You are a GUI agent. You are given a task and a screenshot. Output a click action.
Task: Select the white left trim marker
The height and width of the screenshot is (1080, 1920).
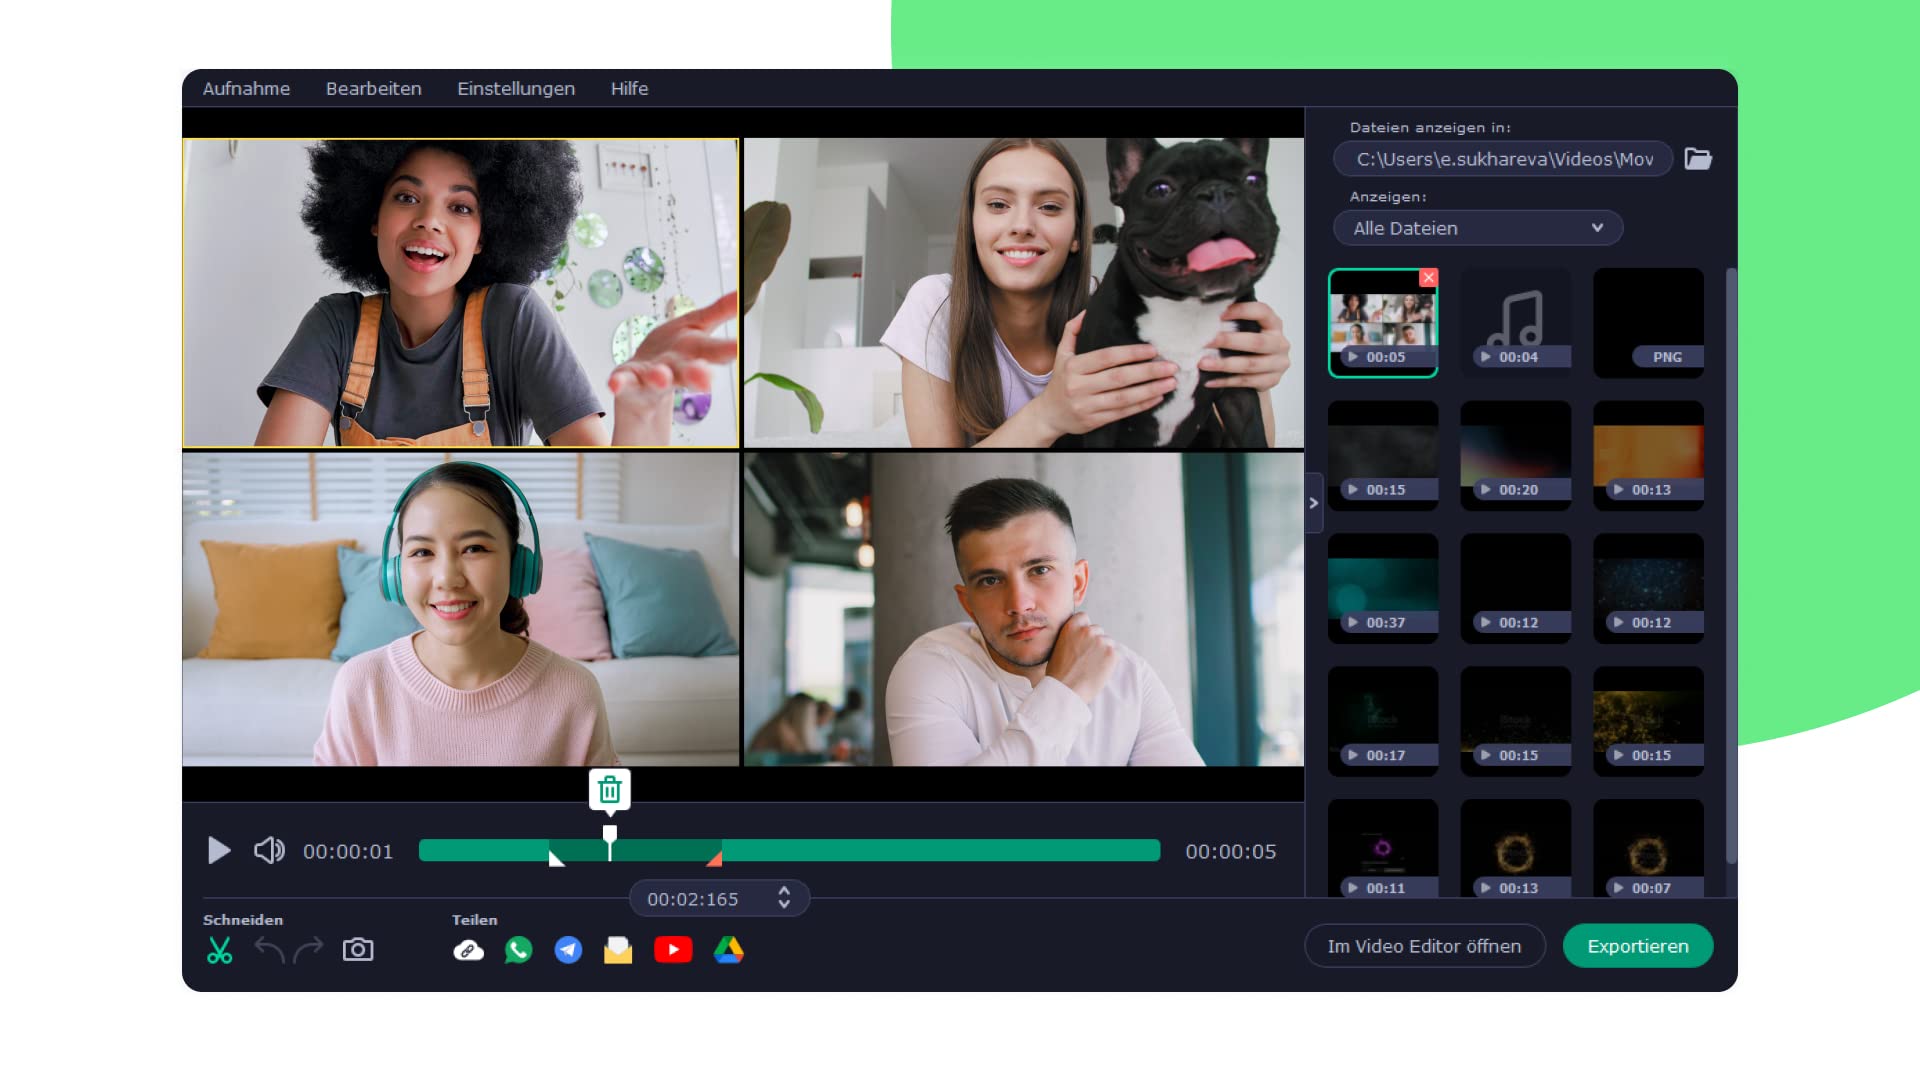coord(556,857)
